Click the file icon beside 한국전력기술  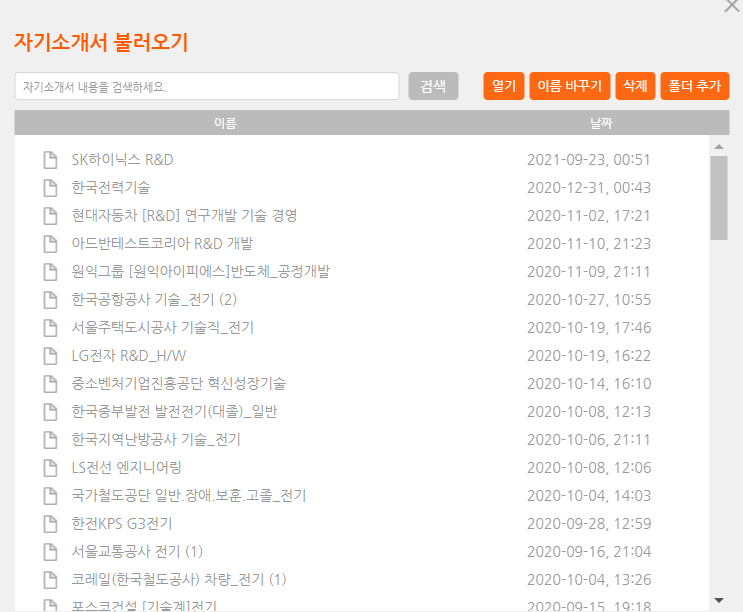(50, 188)
